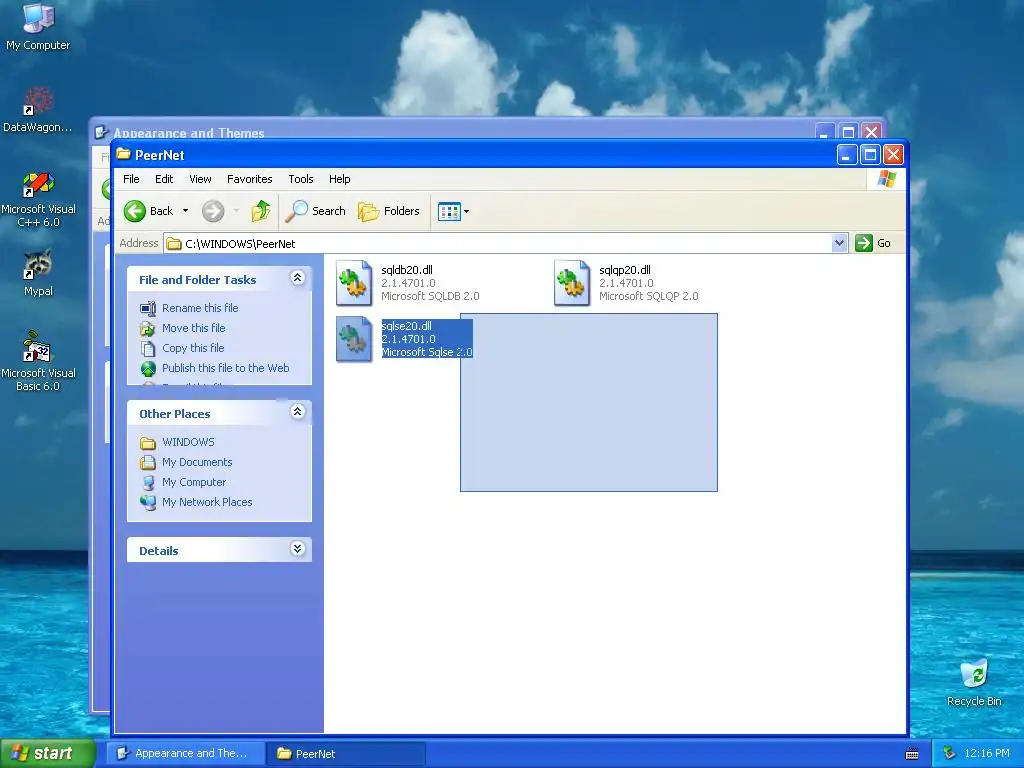
Task: Open My Computer in Other Places
Action: click(194, 482)
